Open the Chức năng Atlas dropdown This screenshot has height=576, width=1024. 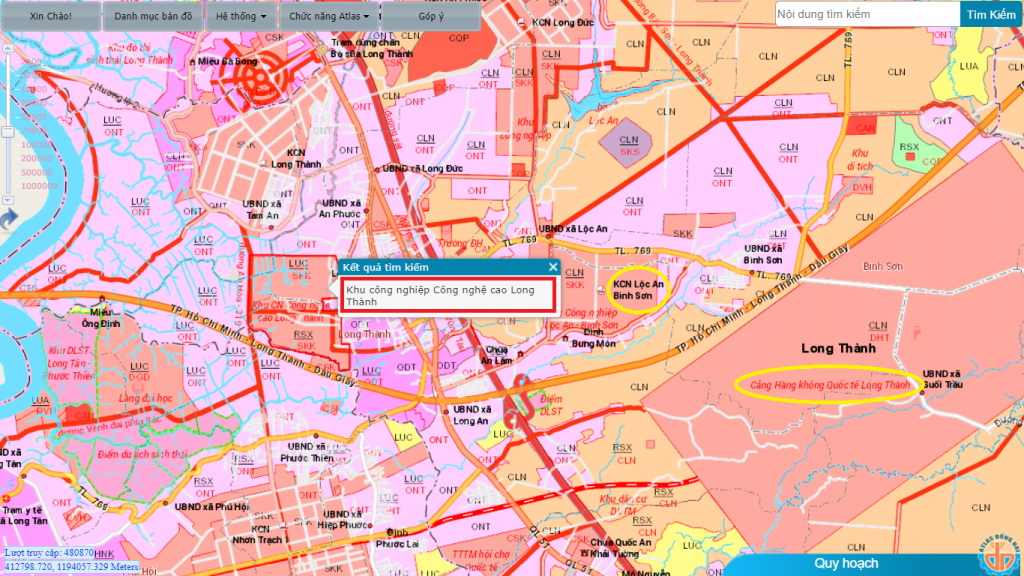[x=328, y=16]
